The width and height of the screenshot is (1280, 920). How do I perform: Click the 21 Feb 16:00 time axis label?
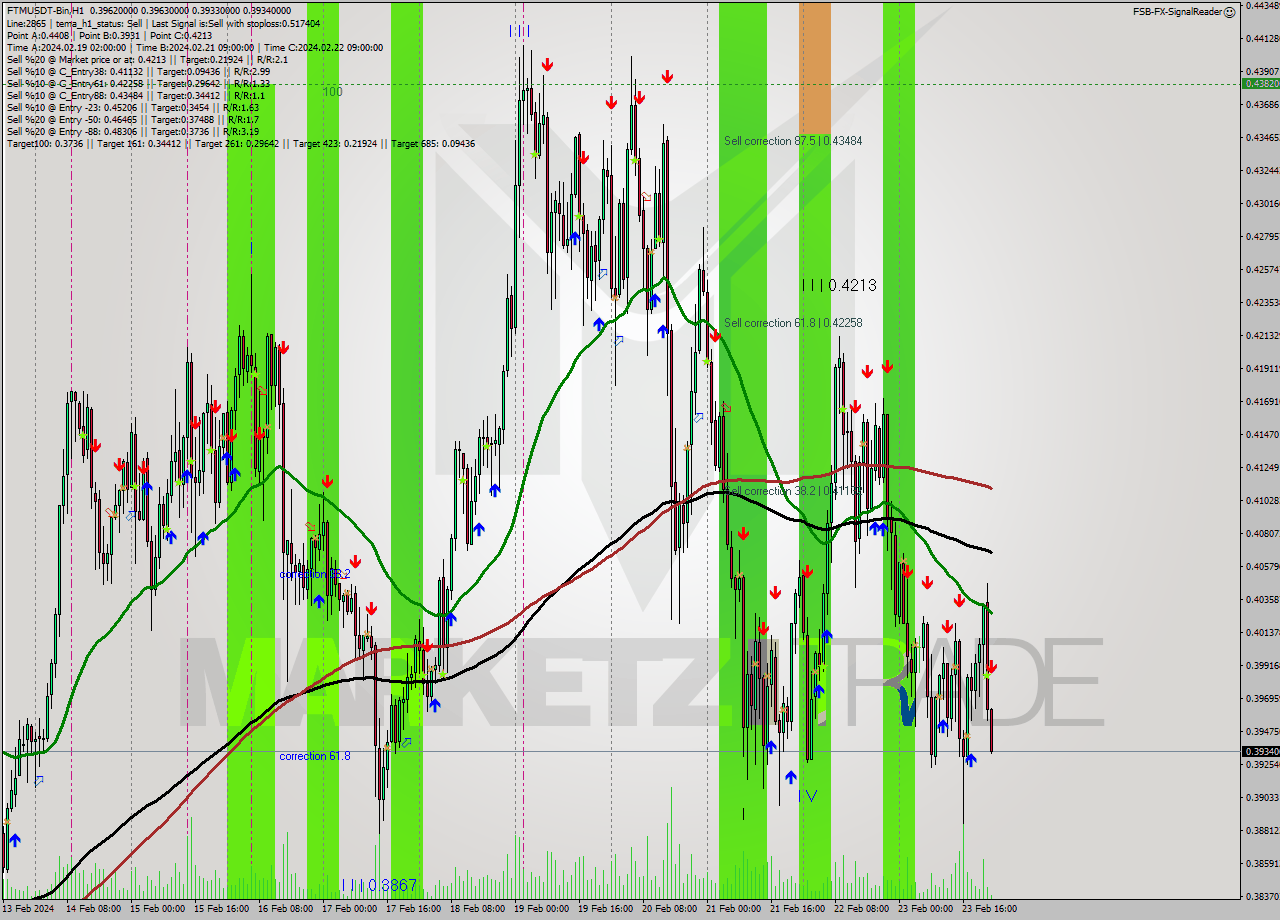pyautogui.click(x=797, y=909)
